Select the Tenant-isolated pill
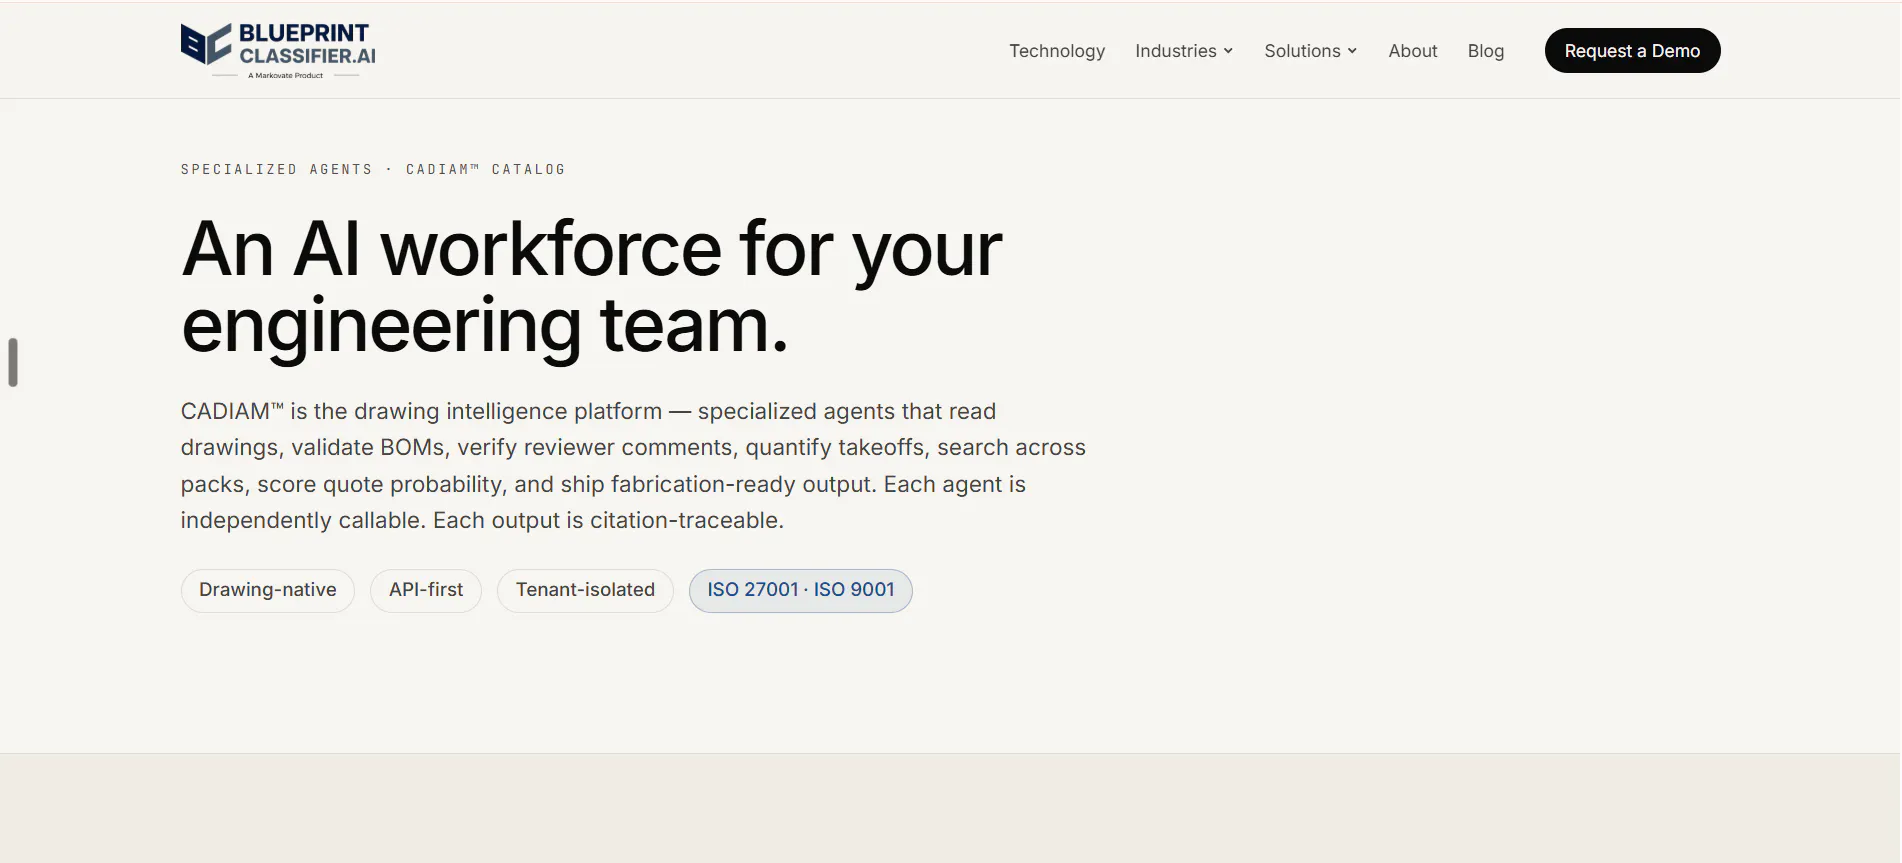This screenshot has height=863, width=1902. [585, 590]
